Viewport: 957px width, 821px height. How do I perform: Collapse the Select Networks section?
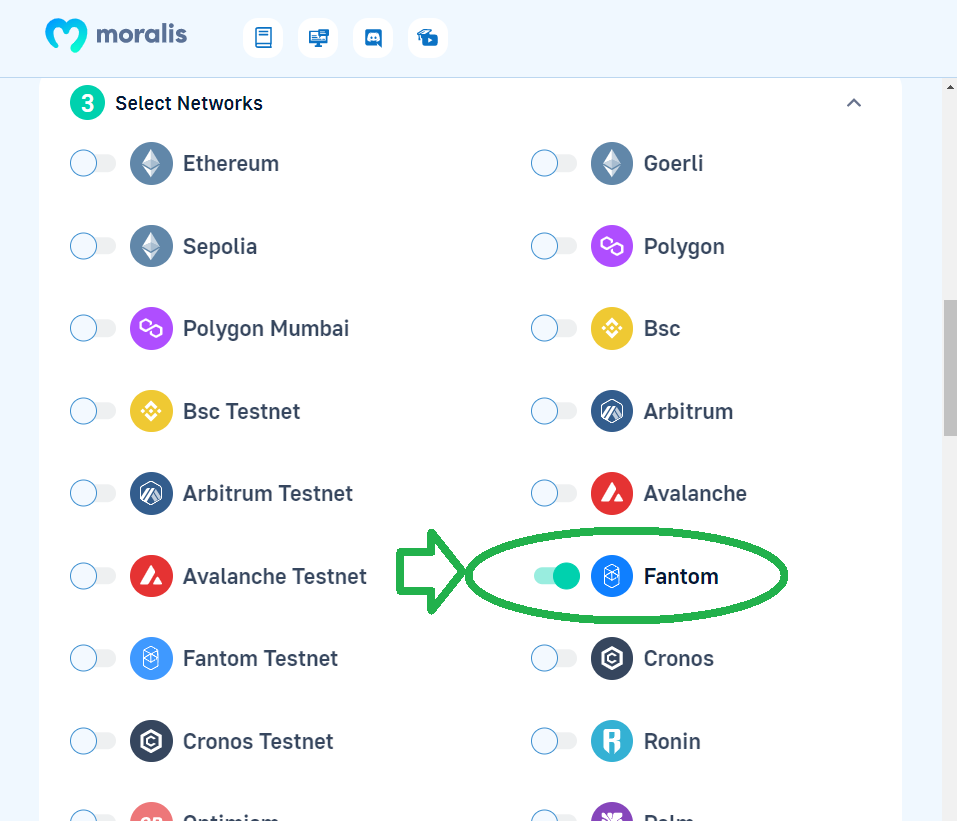point(854,103)
